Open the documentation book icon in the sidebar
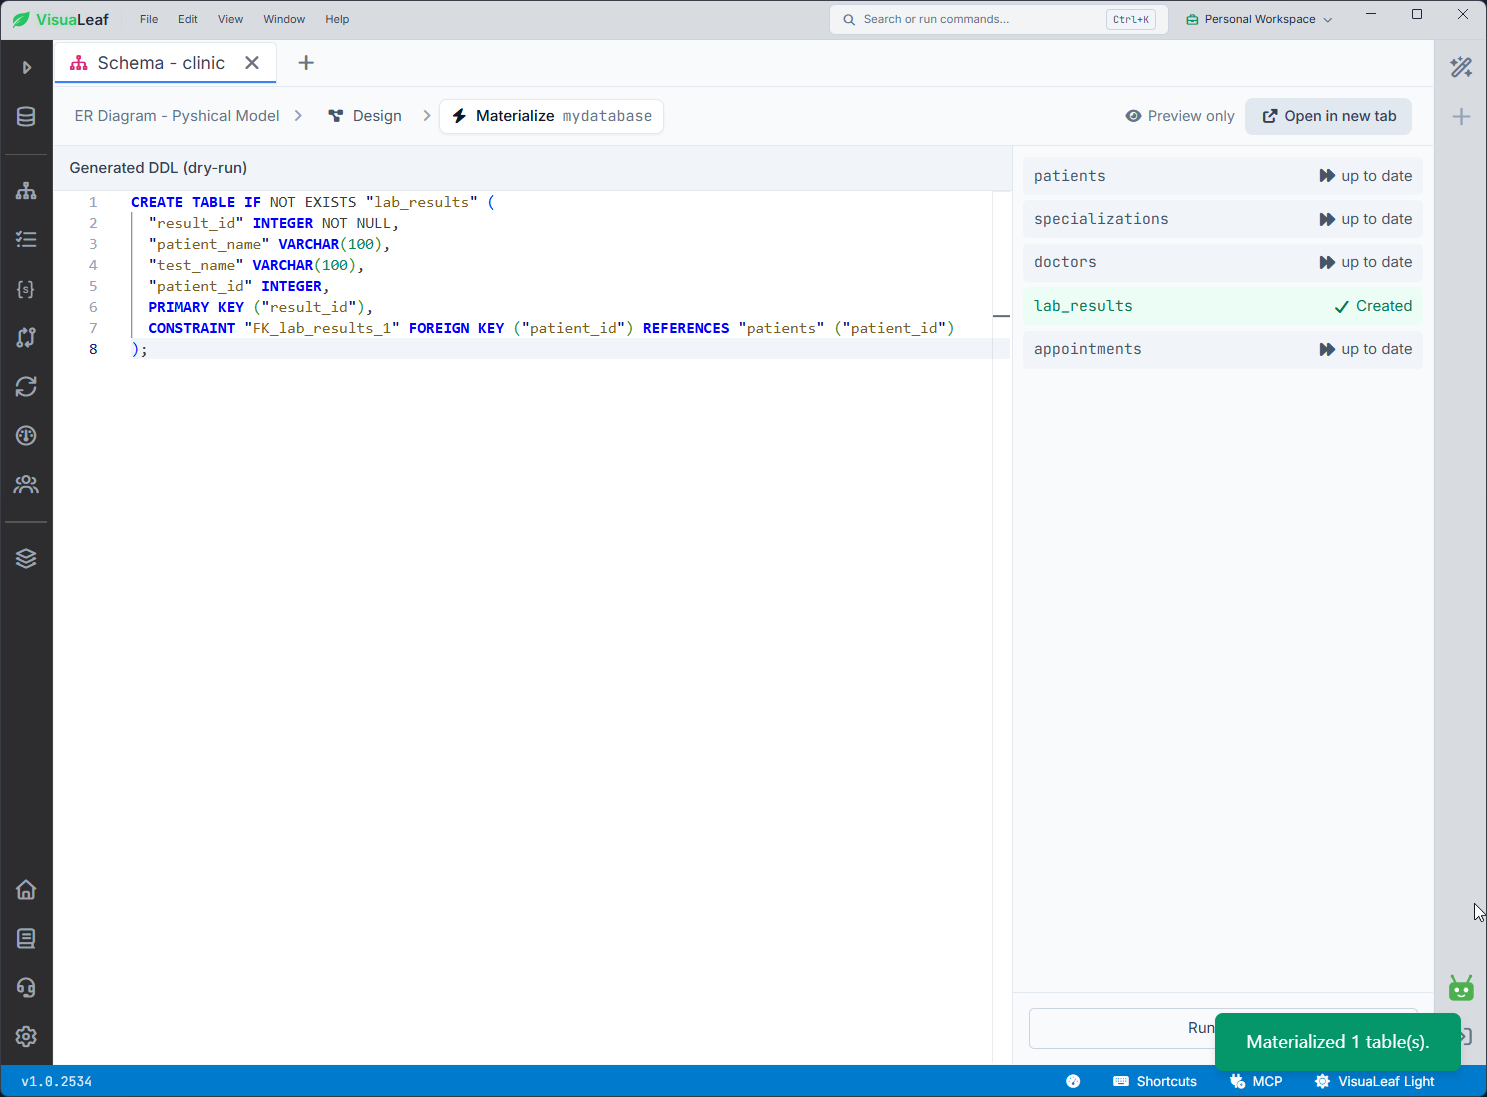This screenshot has height=1097, width=1487. [27, 938]
